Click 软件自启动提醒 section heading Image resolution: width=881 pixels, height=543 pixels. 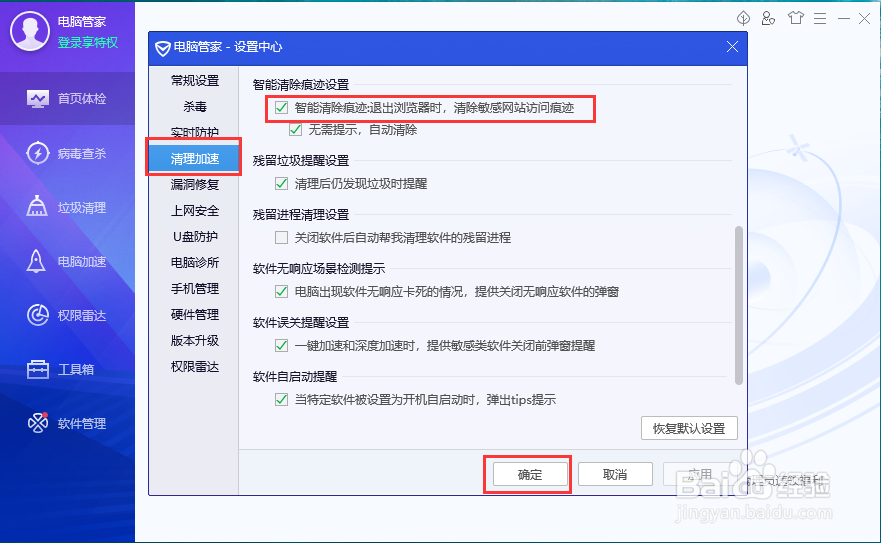pos(294,376)
